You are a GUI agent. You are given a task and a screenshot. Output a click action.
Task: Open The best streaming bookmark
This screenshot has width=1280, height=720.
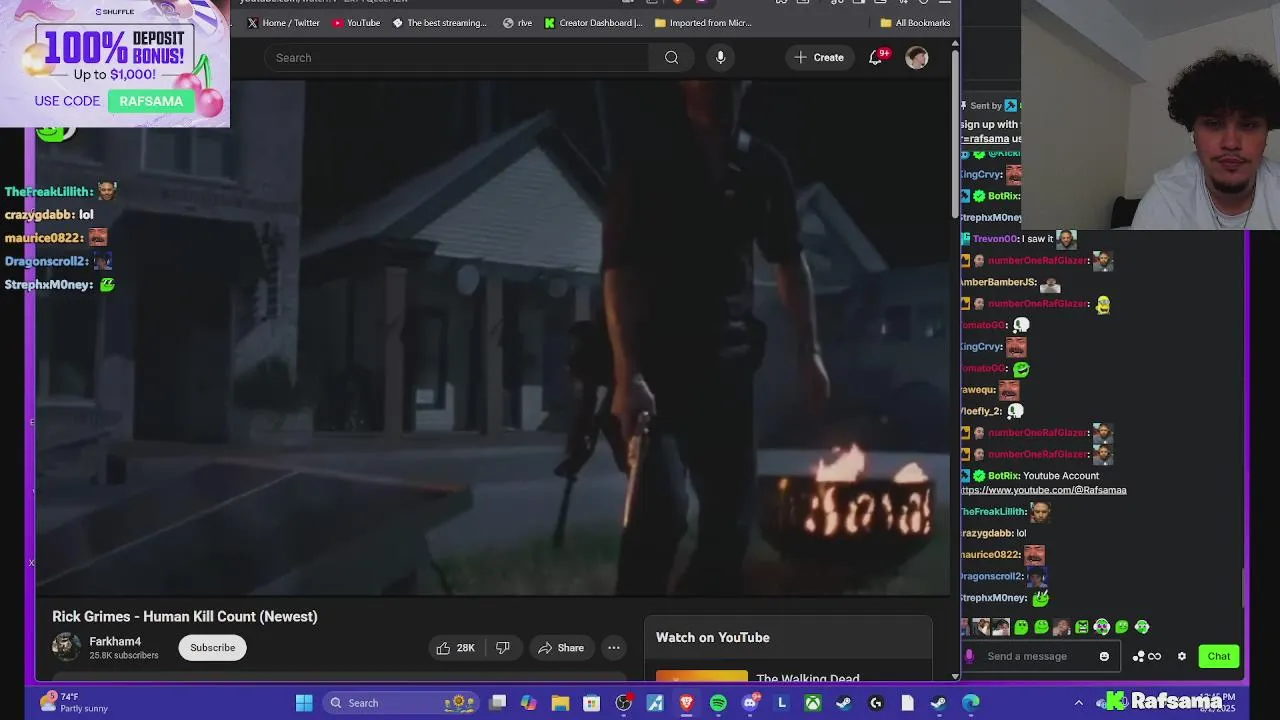(x=440, y=23)
